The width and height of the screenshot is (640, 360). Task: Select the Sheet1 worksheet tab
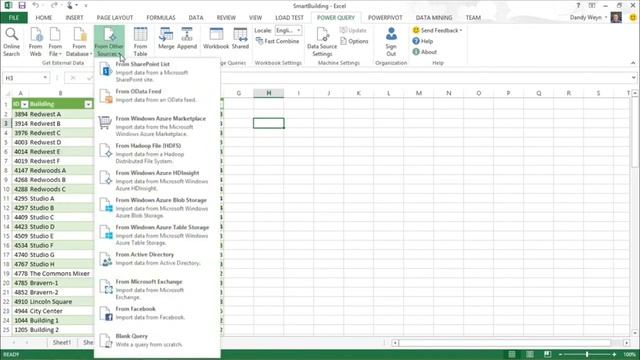coord(62,342)
